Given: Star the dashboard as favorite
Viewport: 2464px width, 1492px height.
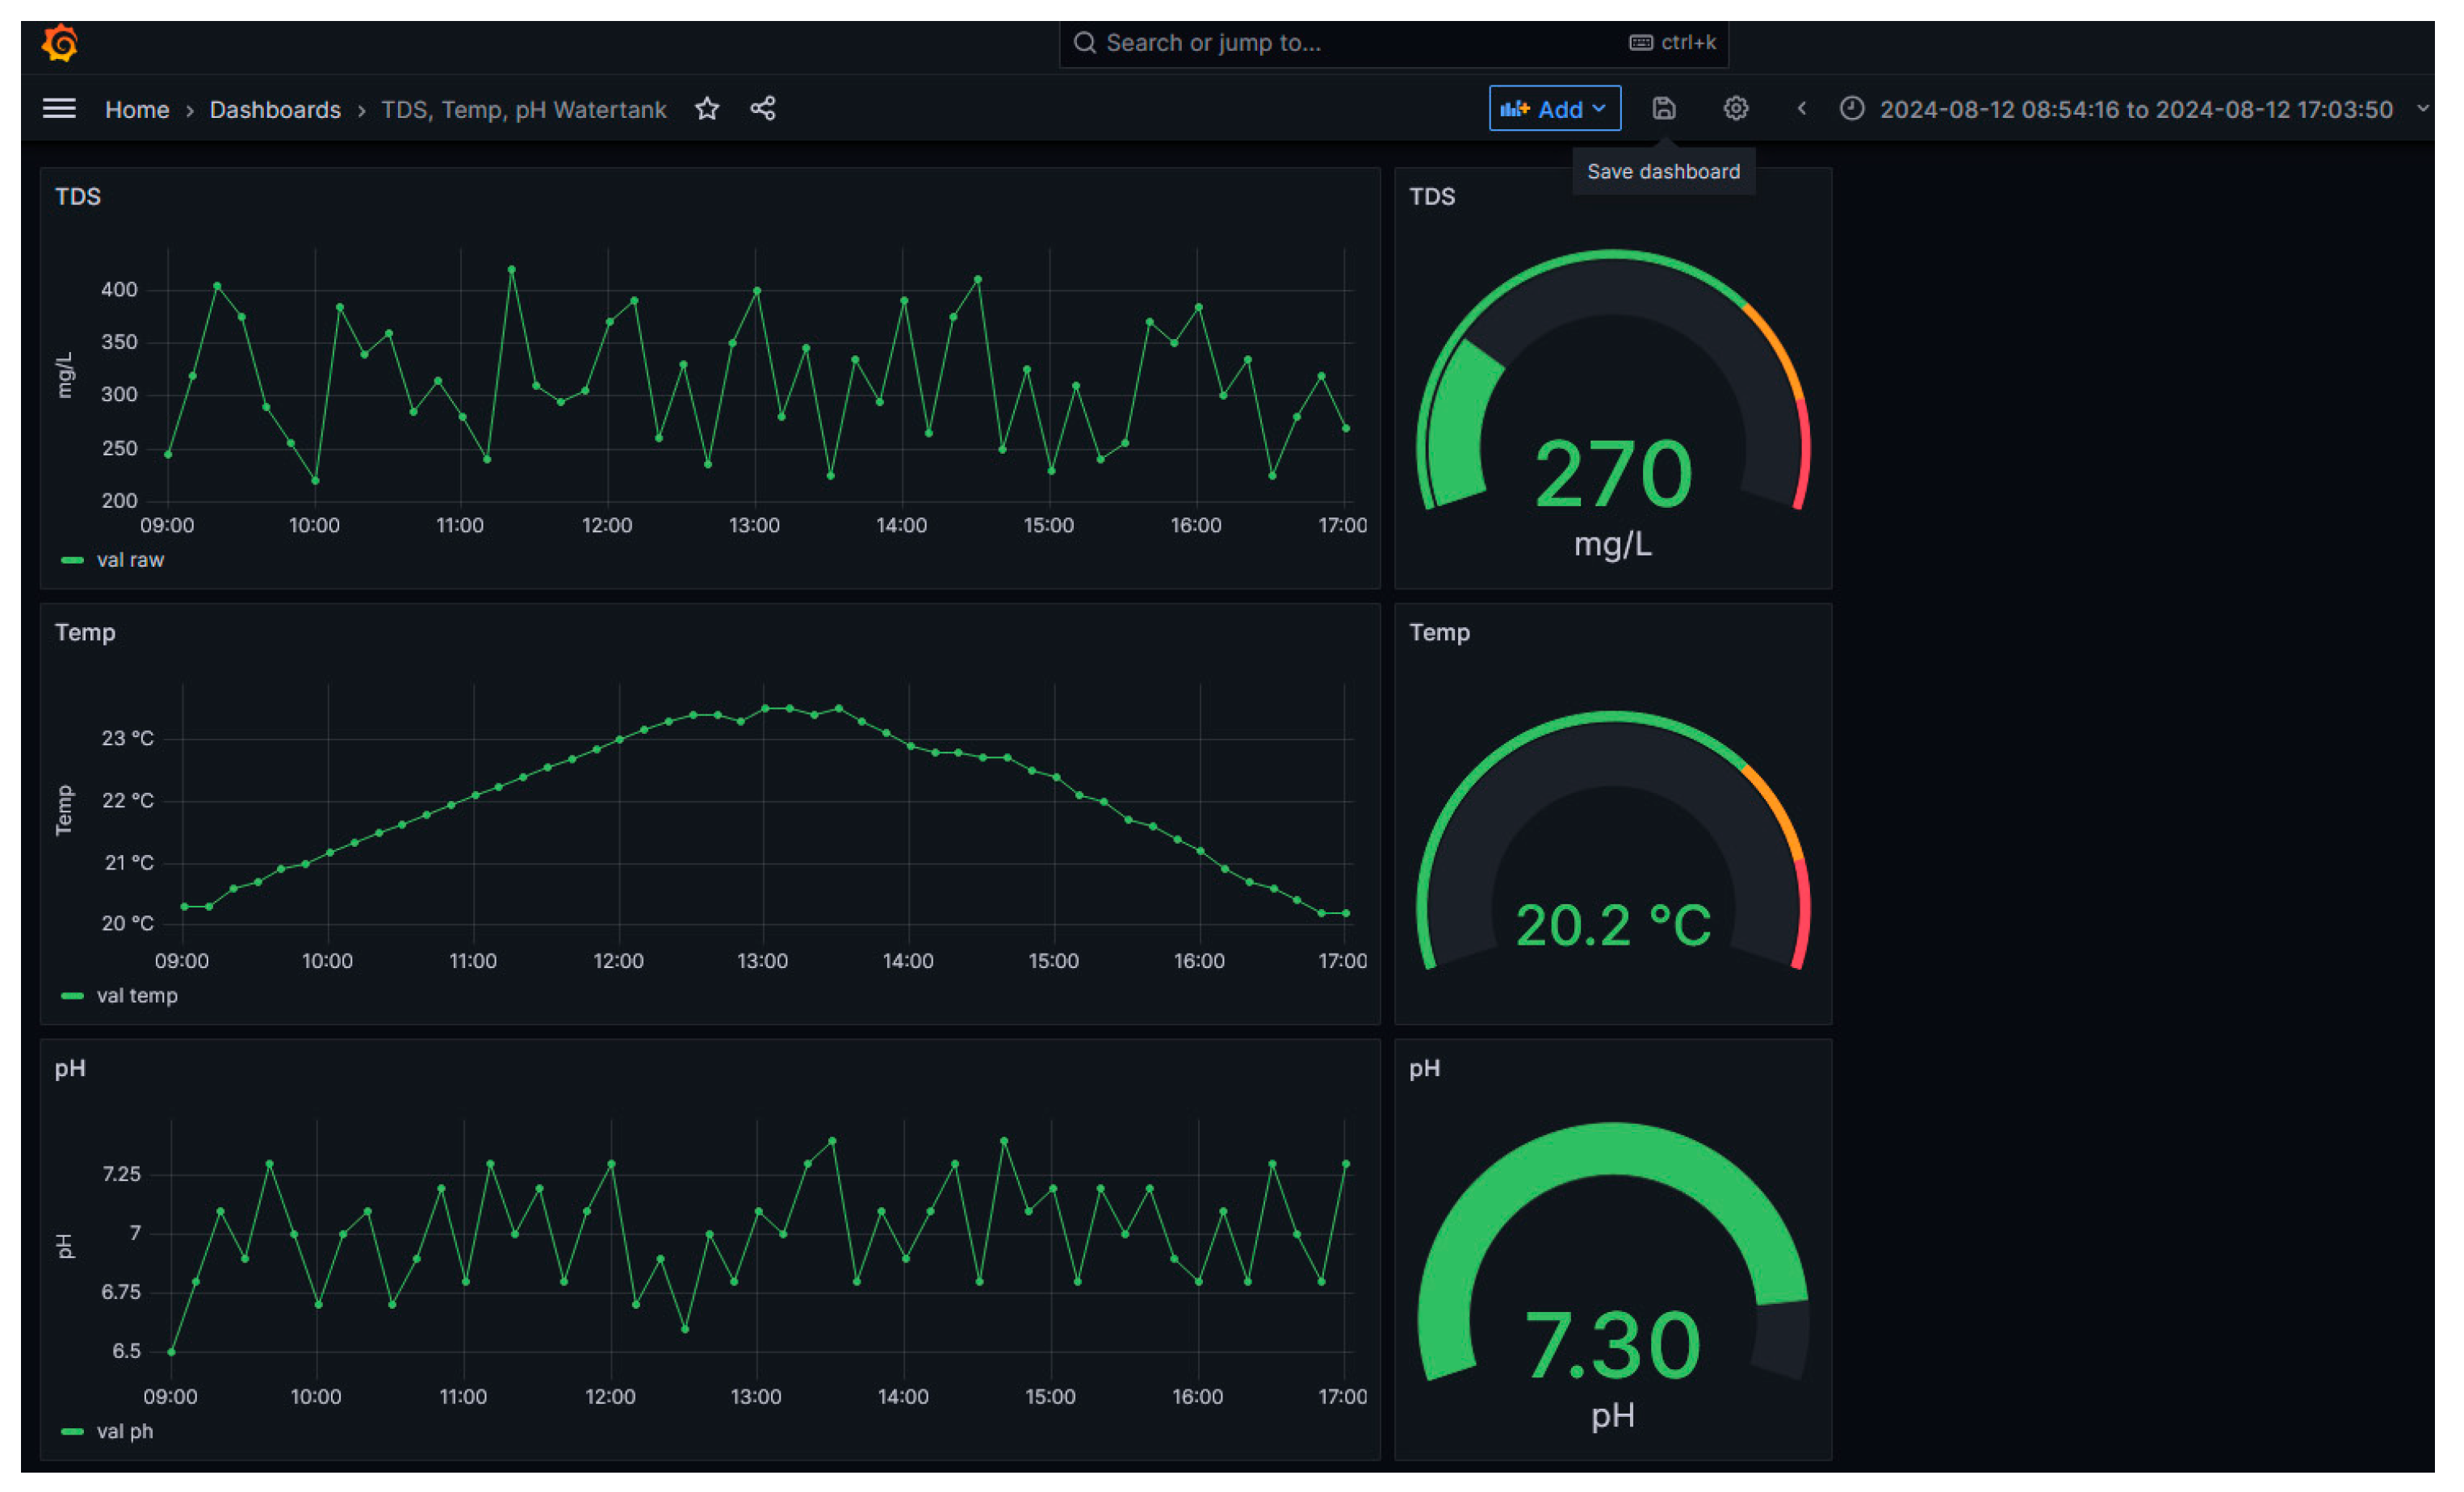Looking at the screenshot, I should [707, 109].
